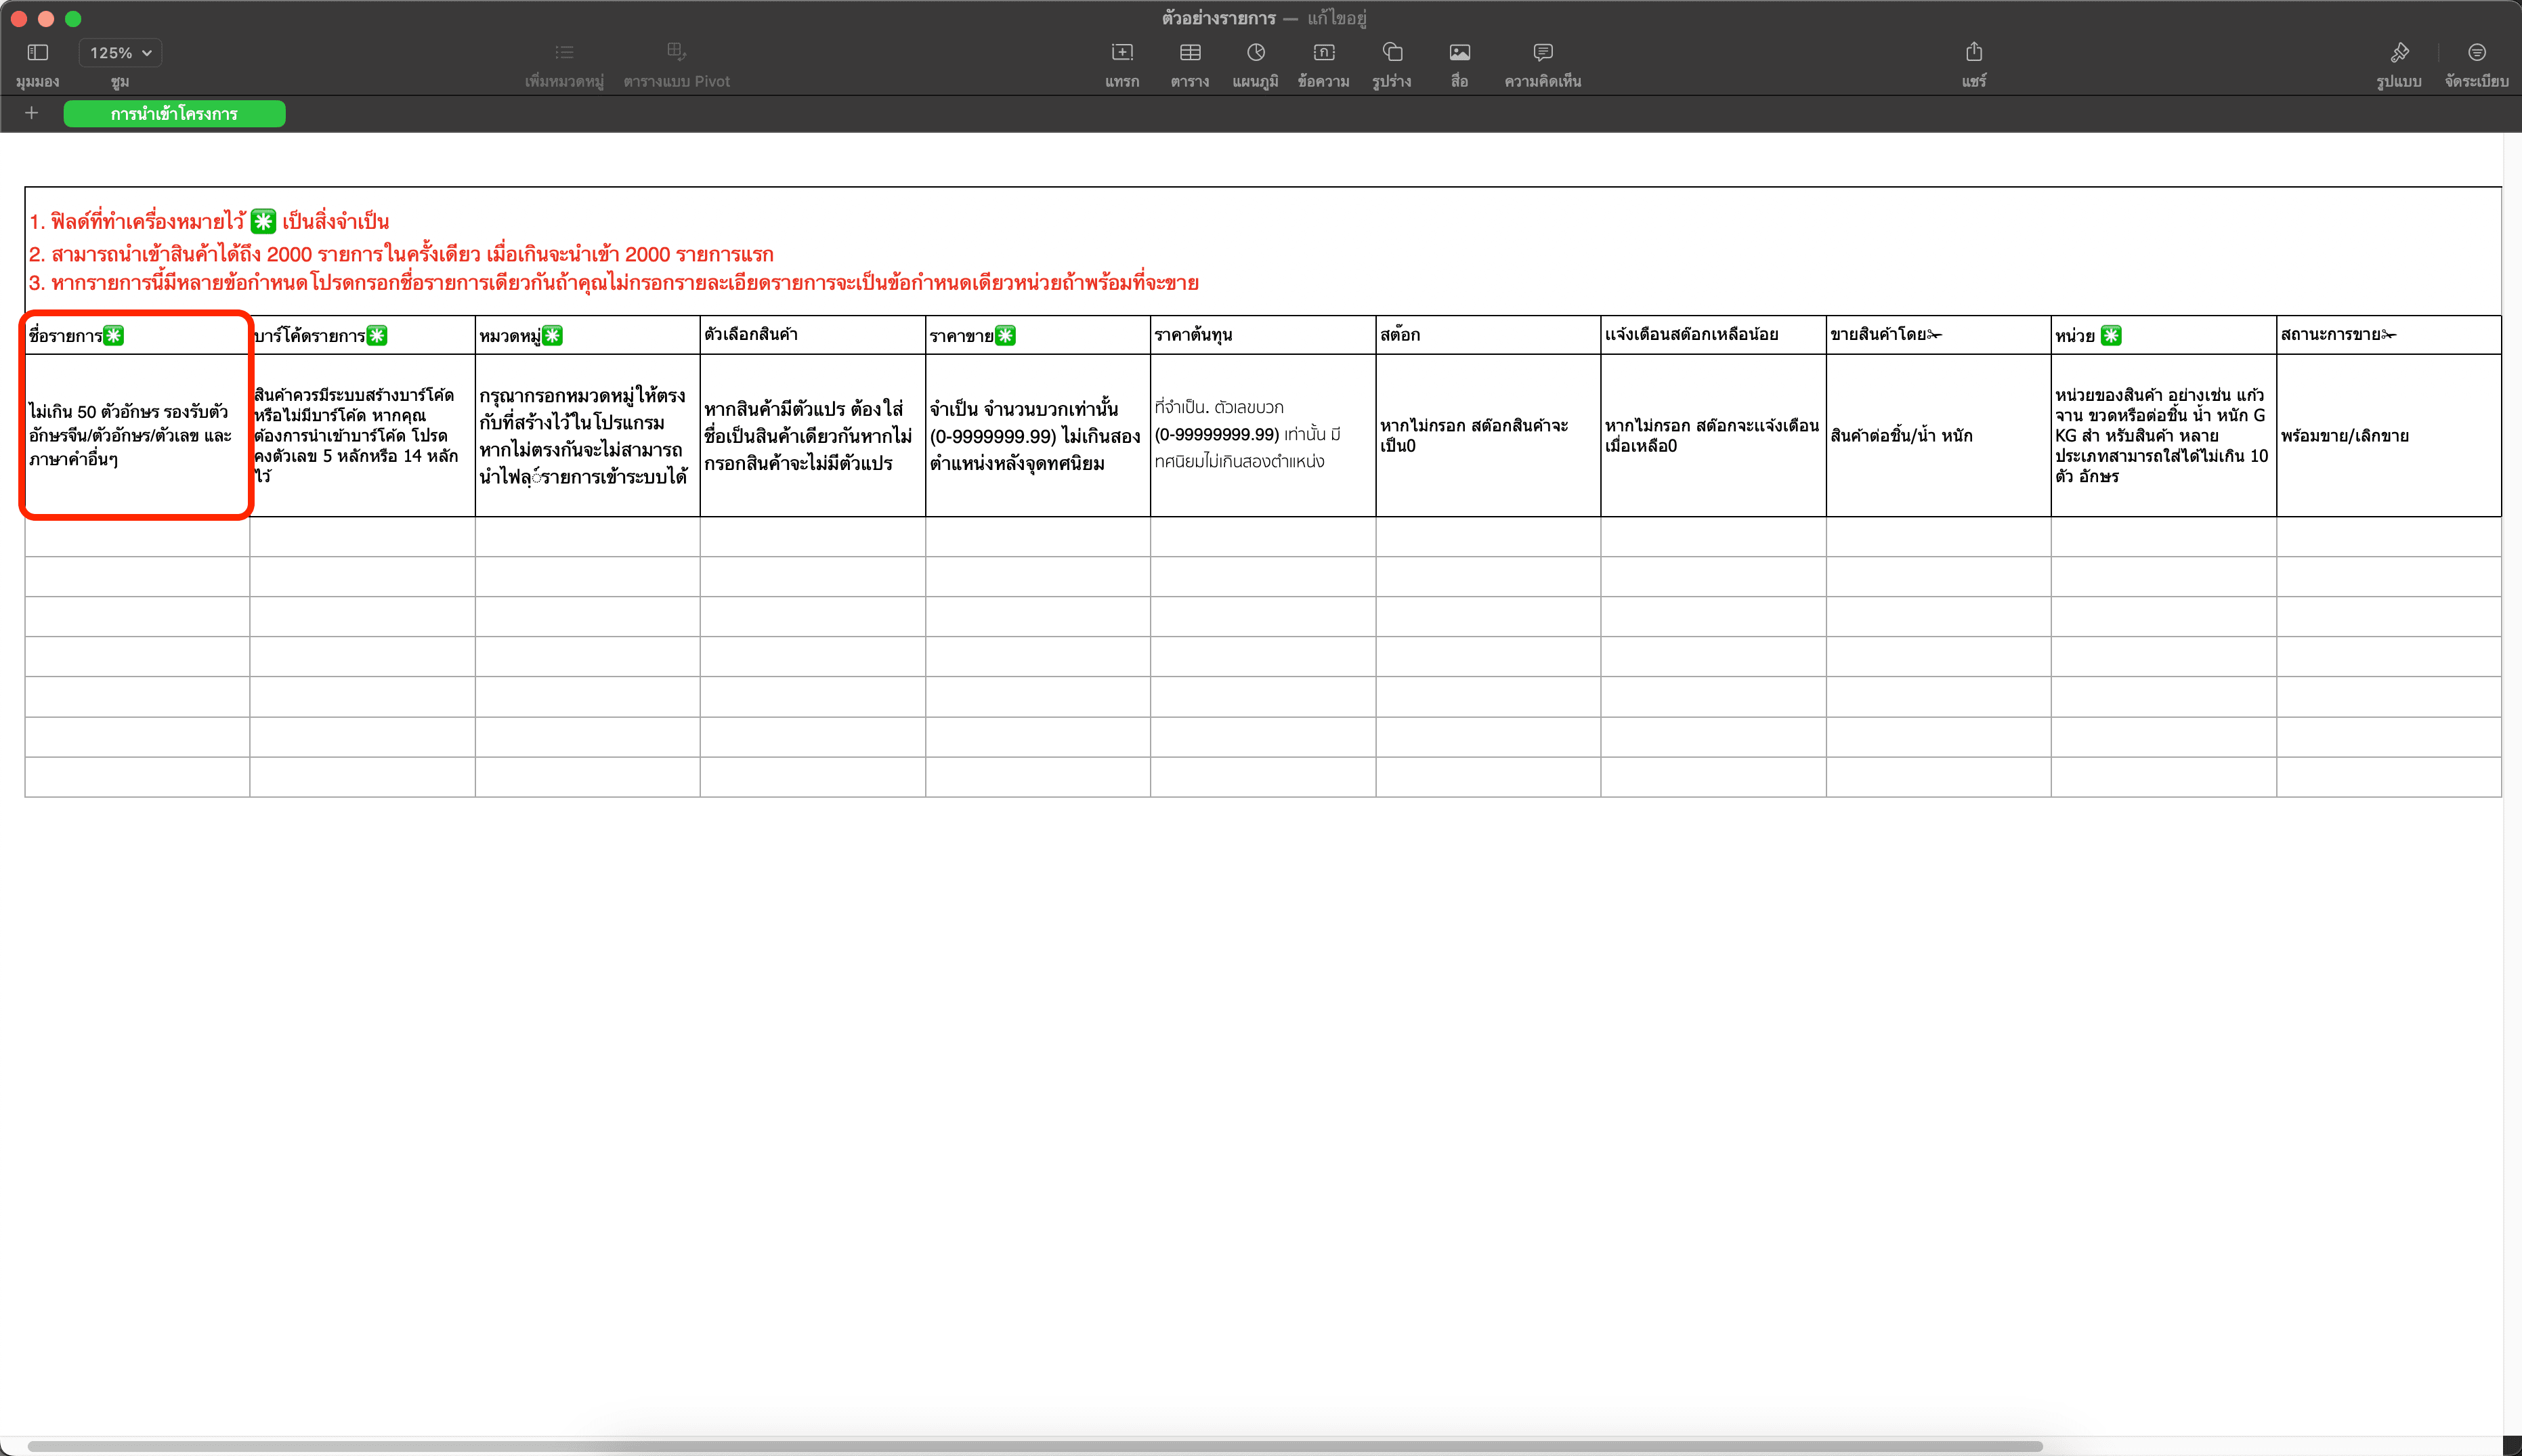Toggle the Format (รูปแบบ) inspector panel
The width and height of the screenshot is (2522, 1456).
pyautogui.click(x=2399, y=53)
